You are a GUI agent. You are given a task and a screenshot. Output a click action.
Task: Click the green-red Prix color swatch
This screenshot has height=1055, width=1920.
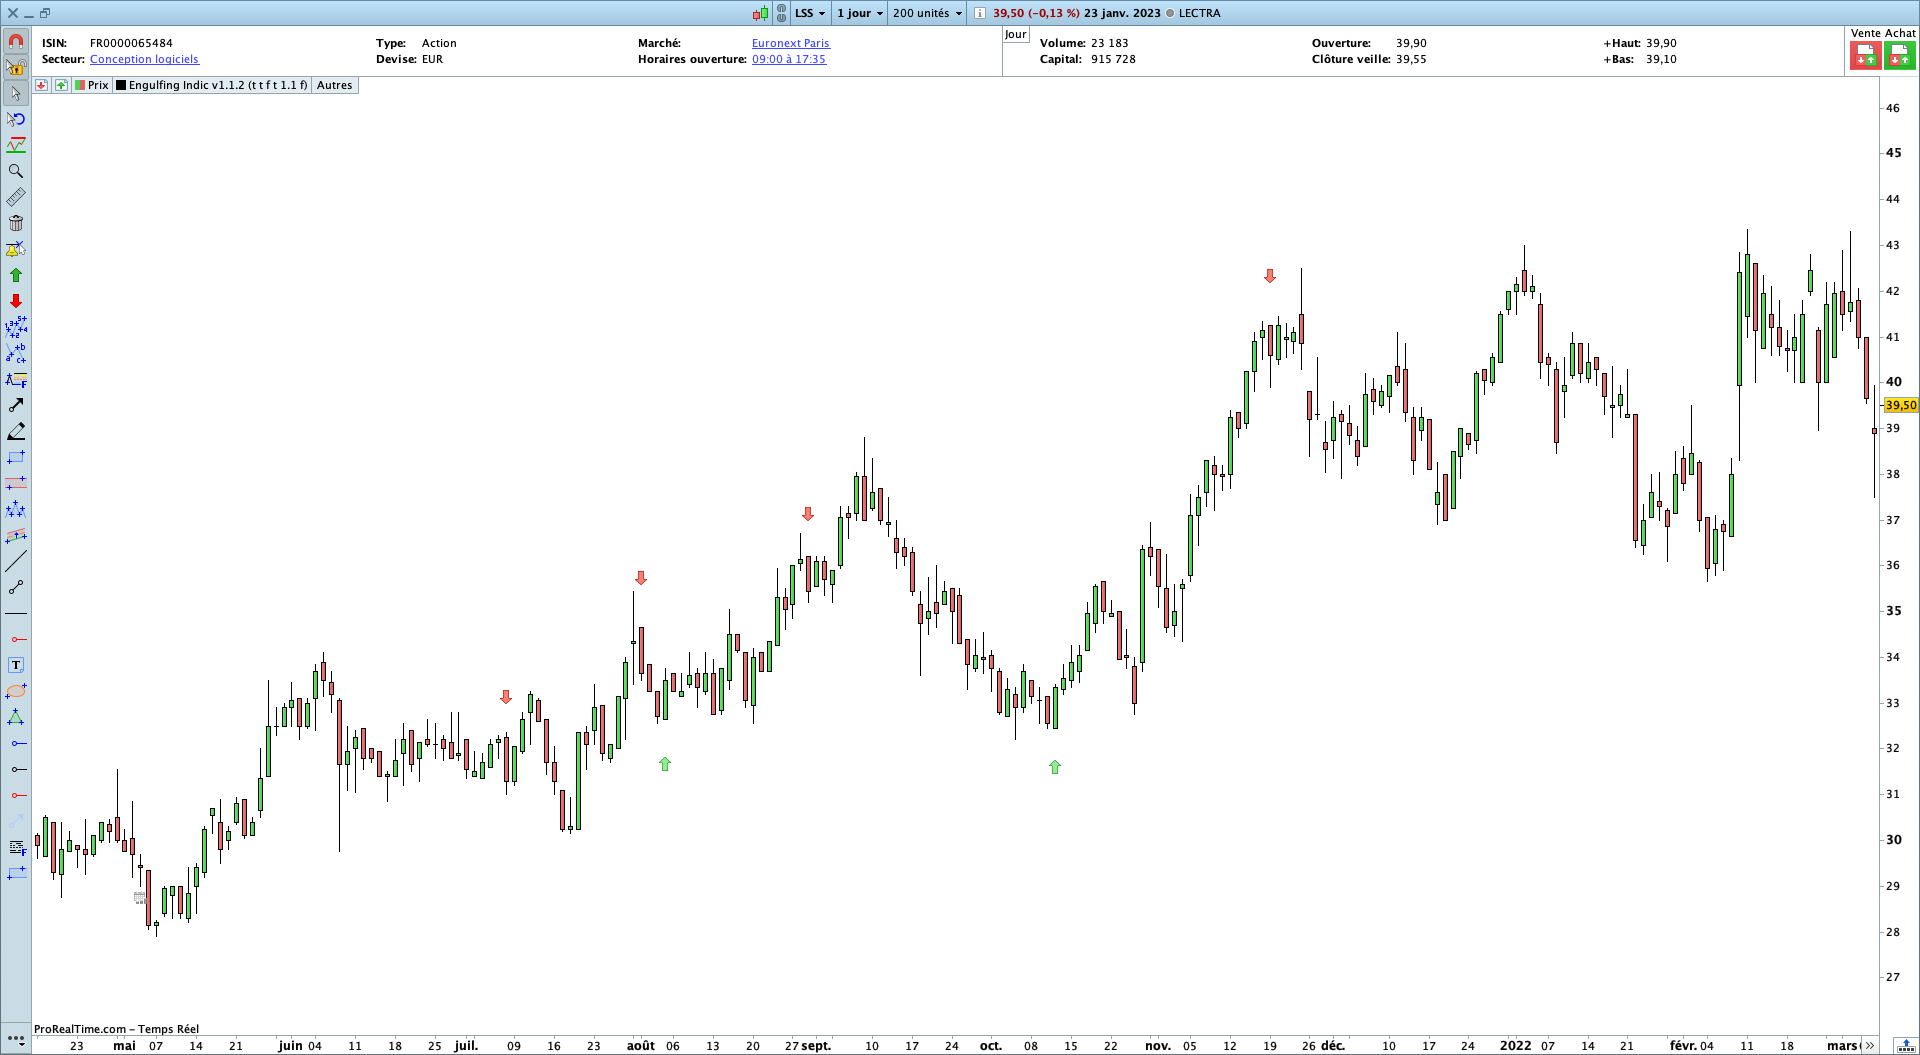click(80, 85)
